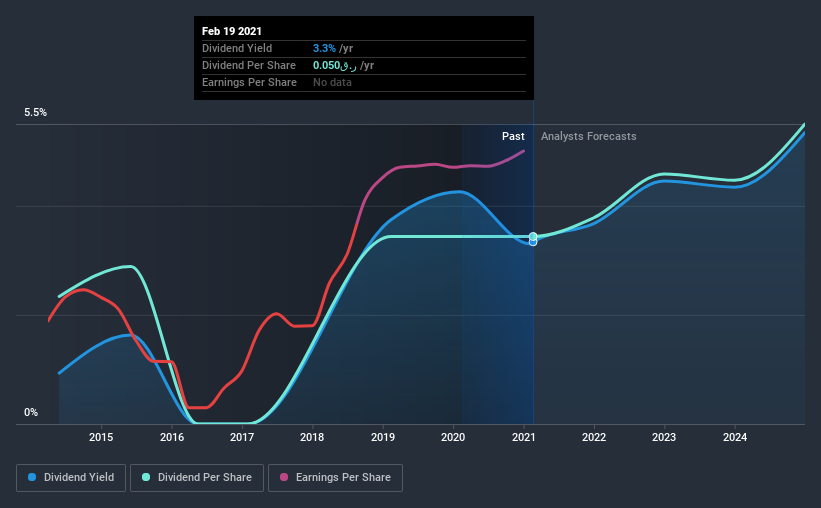This screenshot has width=821, height=508.
Task: Toggle the Earnings Per Share legend button
Action: click(335, 478)
